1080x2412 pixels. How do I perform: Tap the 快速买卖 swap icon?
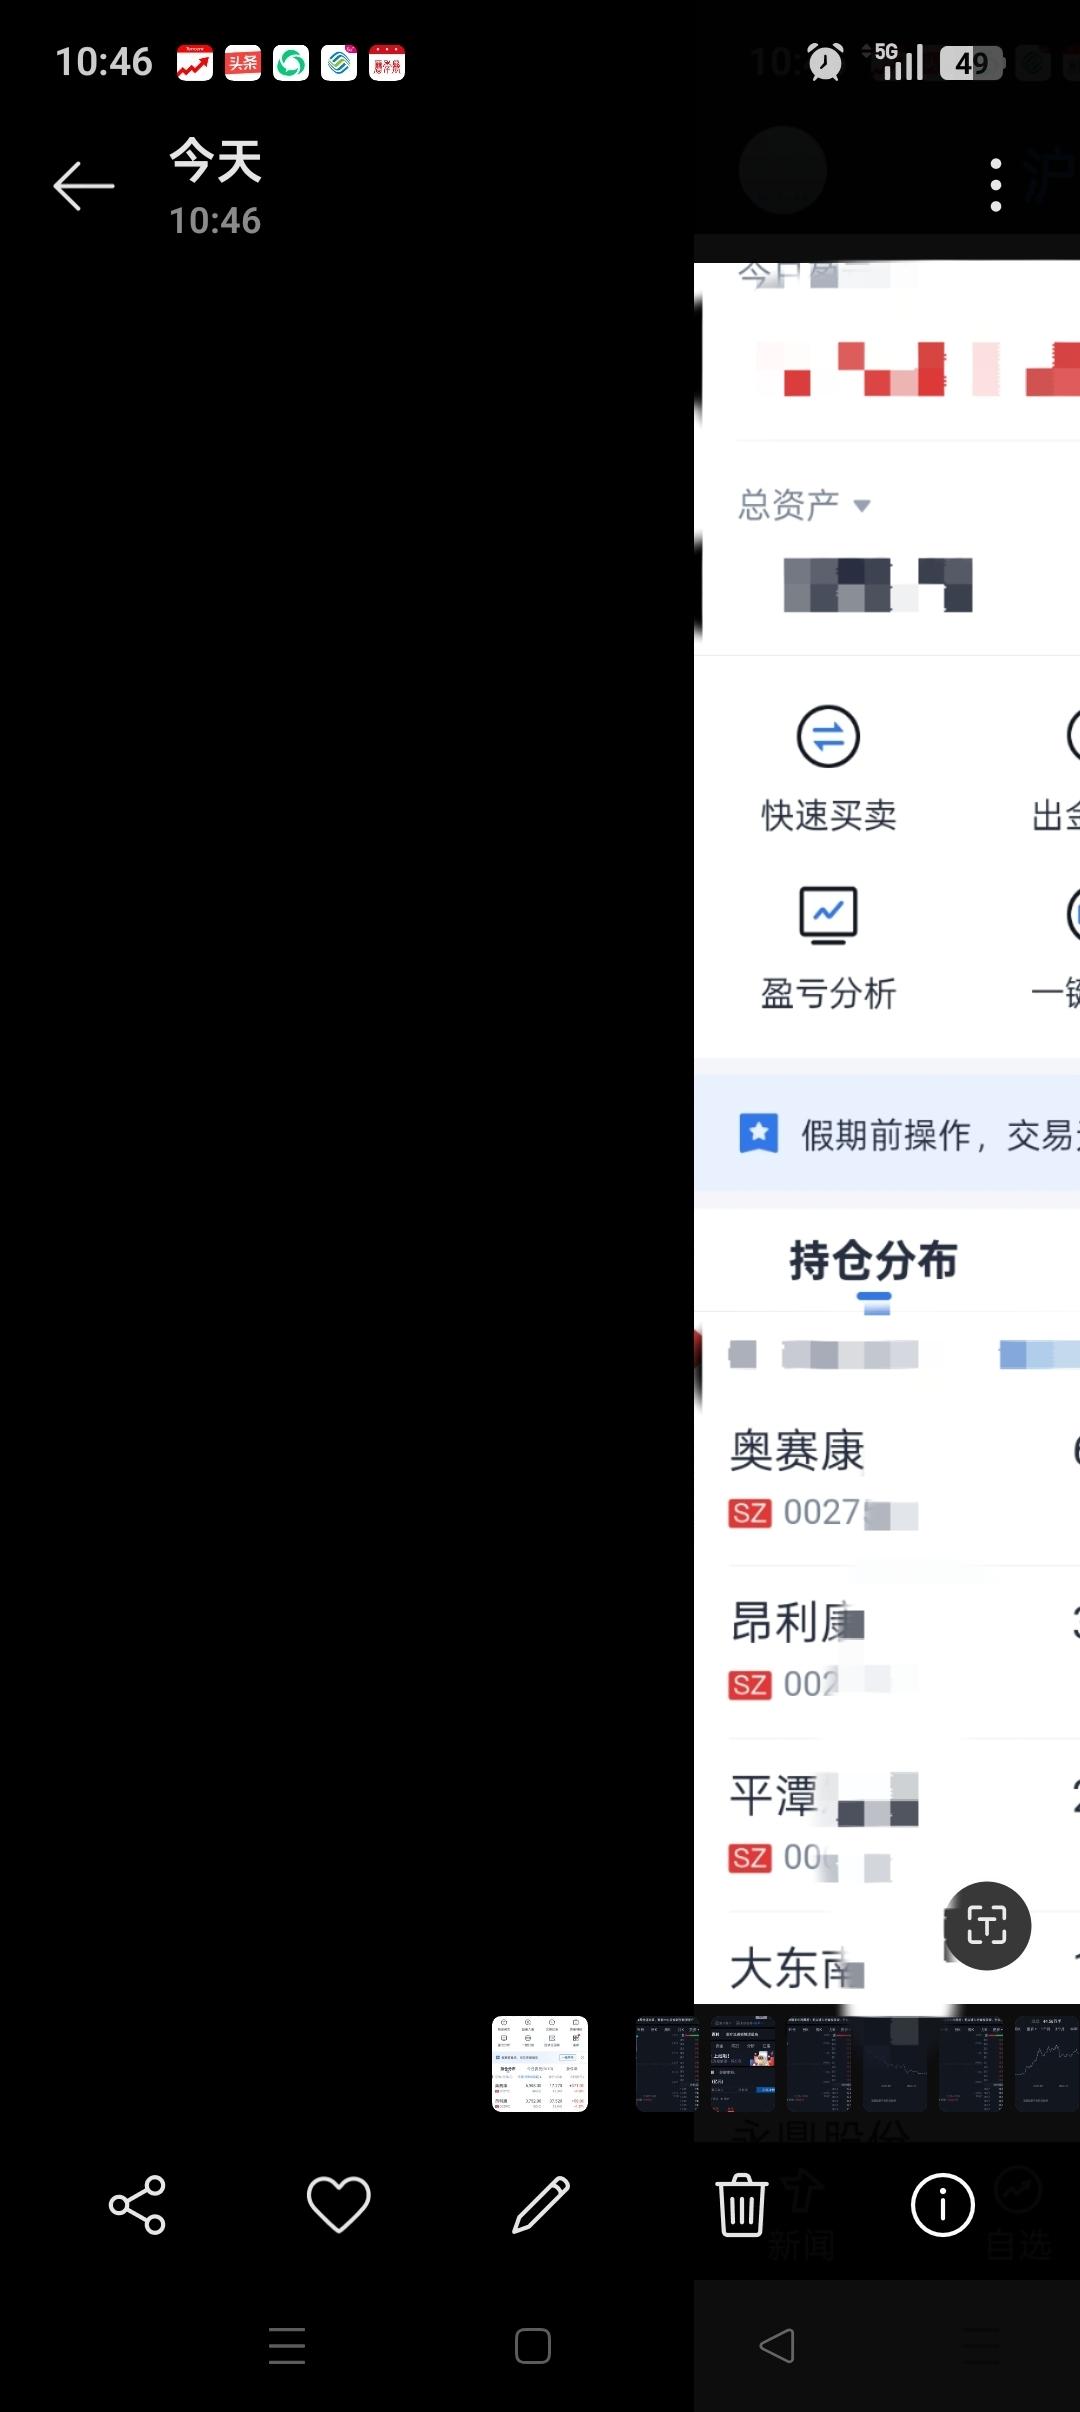pos(828,737)
